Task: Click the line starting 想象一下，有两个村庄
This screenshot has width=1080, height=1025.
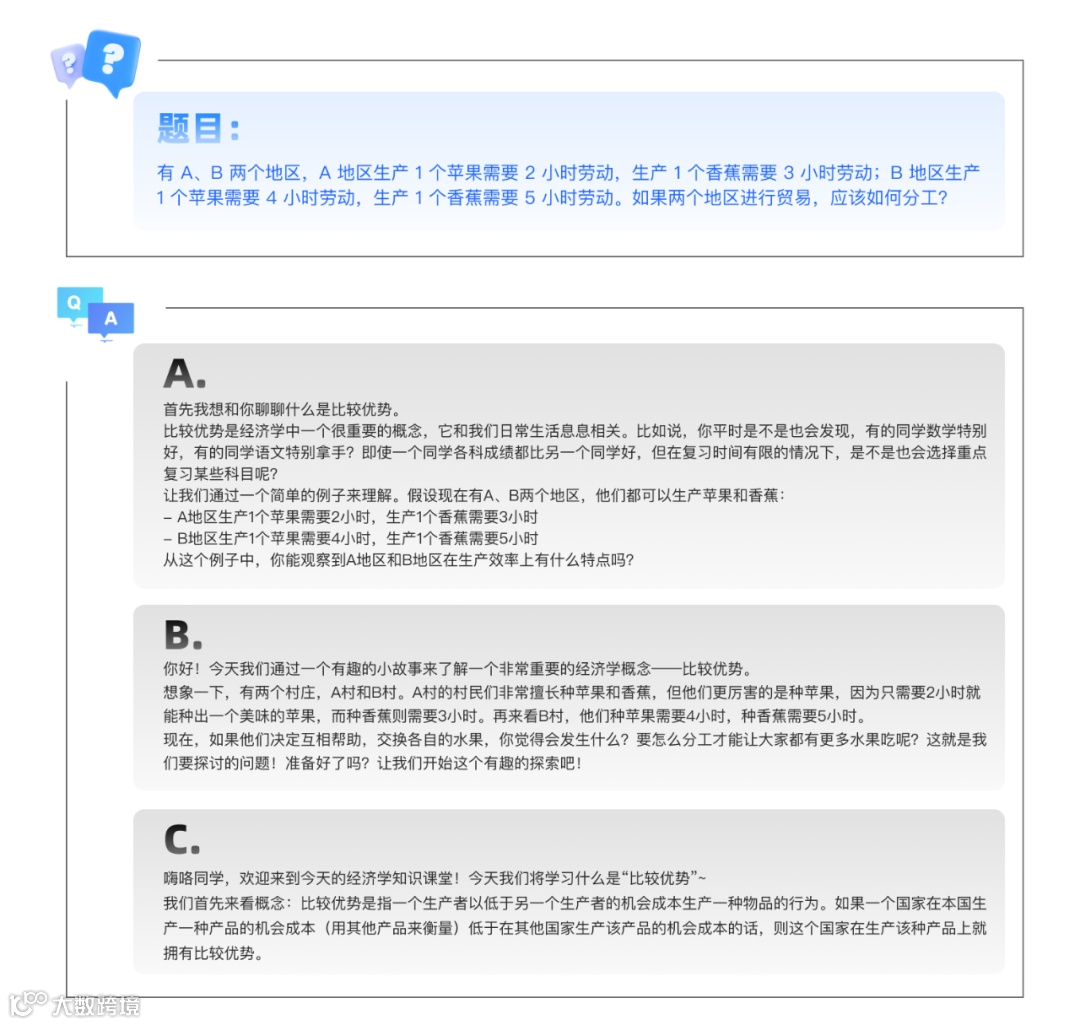Action: 572,692
